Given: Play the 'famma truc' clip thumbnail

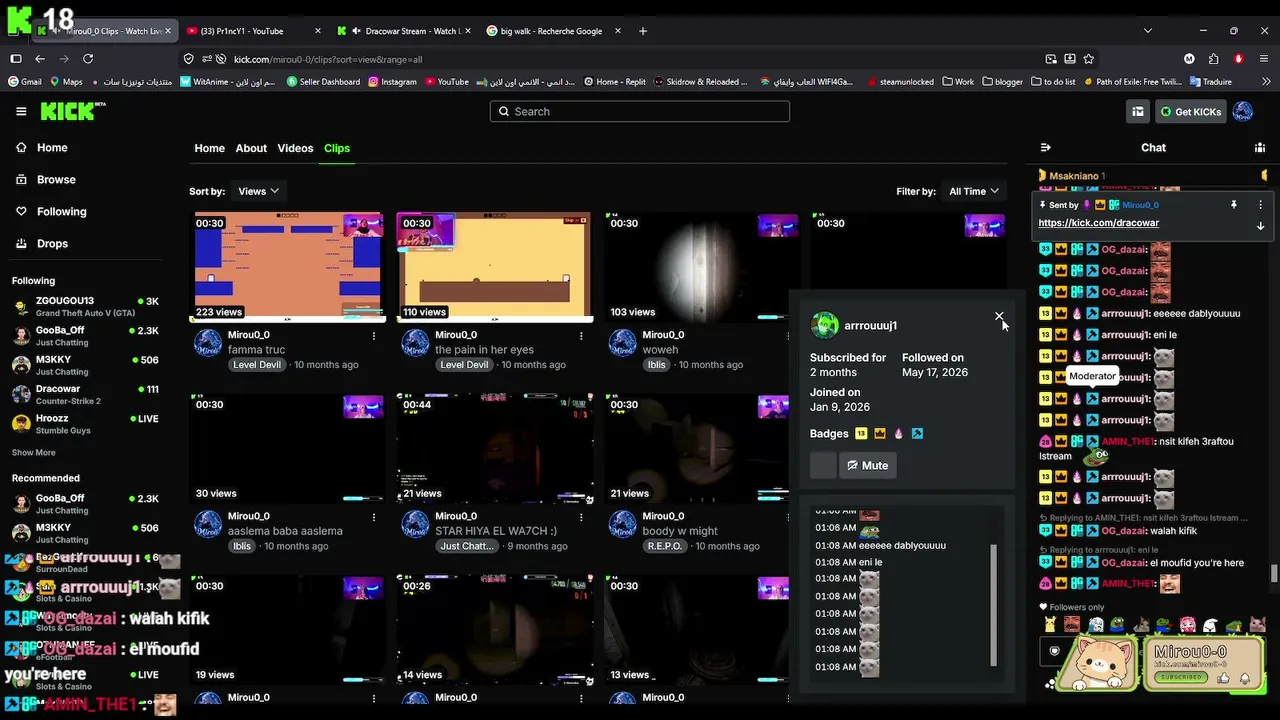Looking at the screenshot, I should pyautogui.click(x=288, y=267).
